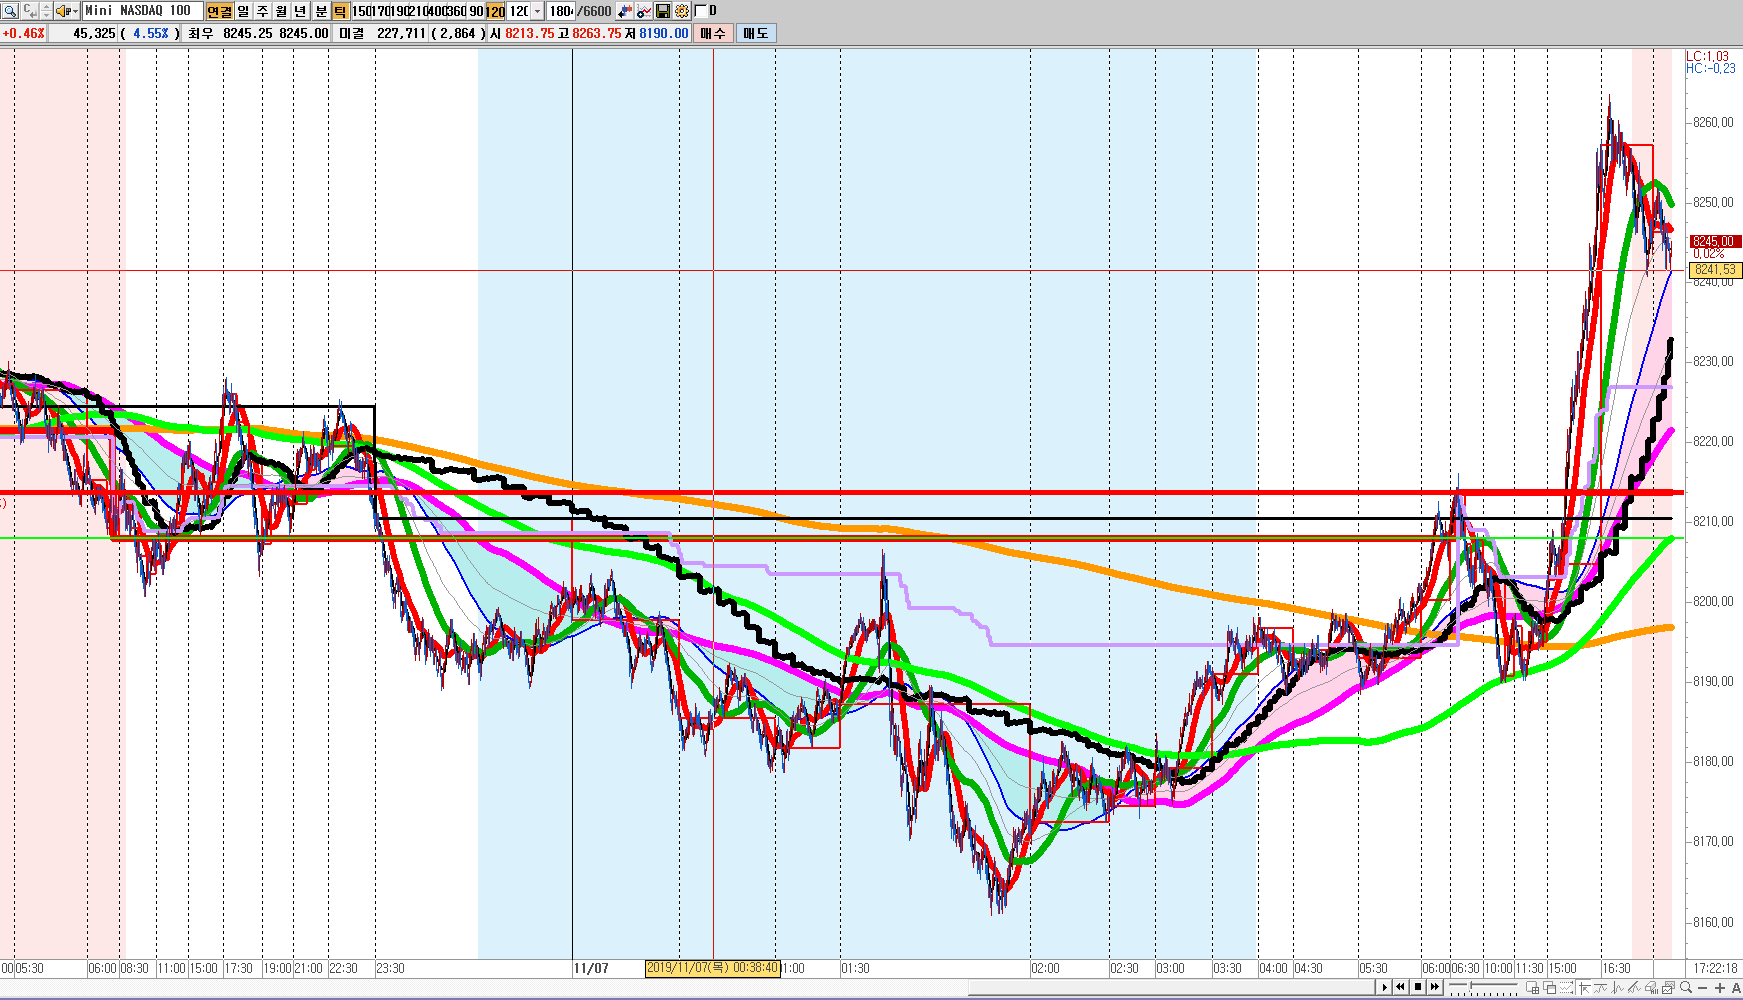Click the symbol search magnifier icon
The image size is (1743, 1000).
9,11
